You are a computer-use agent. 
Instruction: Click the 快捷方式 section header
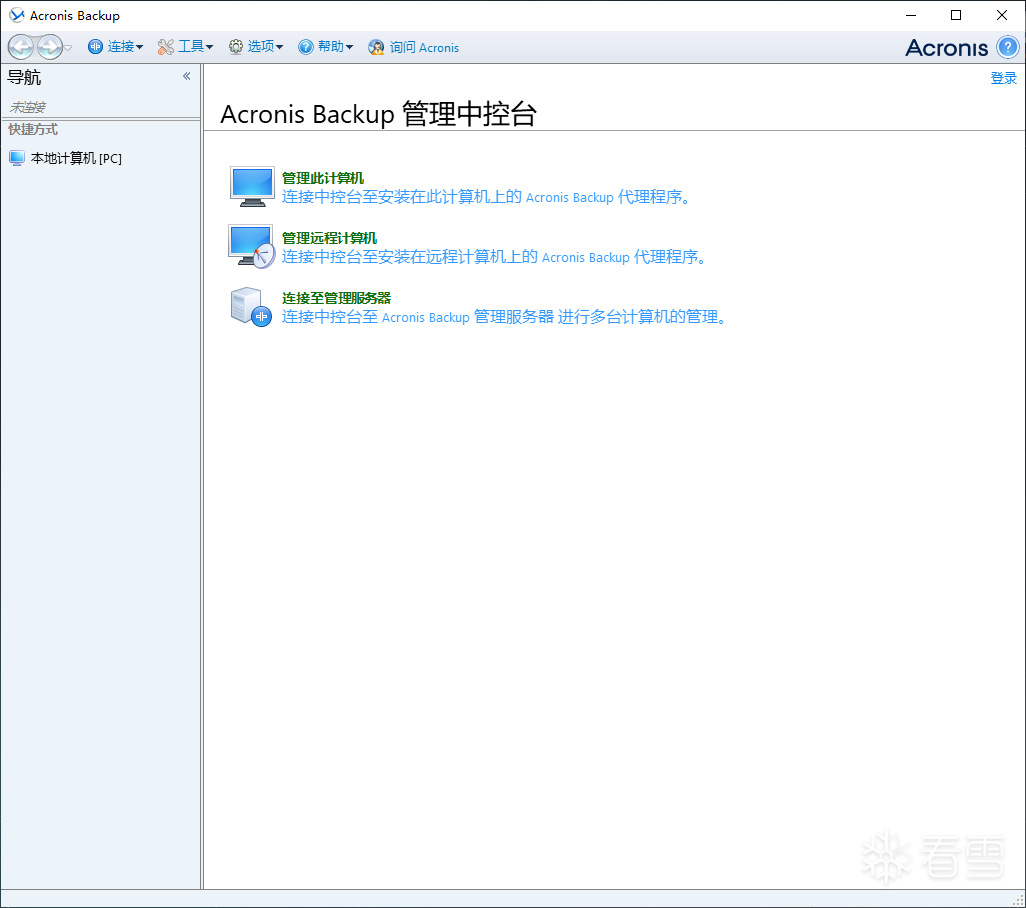point(33,130)
